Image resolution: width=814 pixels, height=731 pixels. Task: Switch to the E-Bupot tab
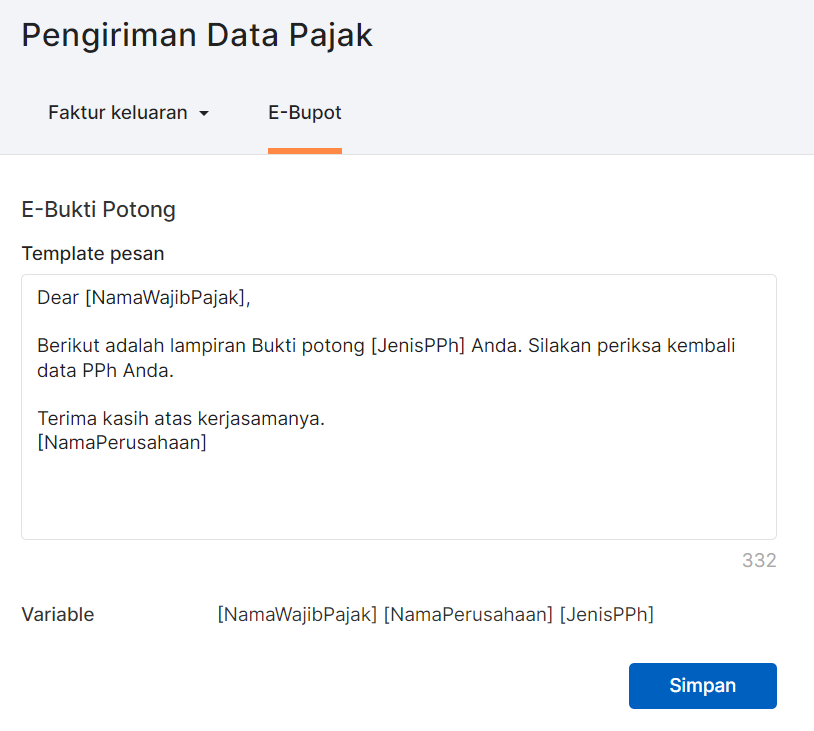pyautogui.click(x=305, y=113)
